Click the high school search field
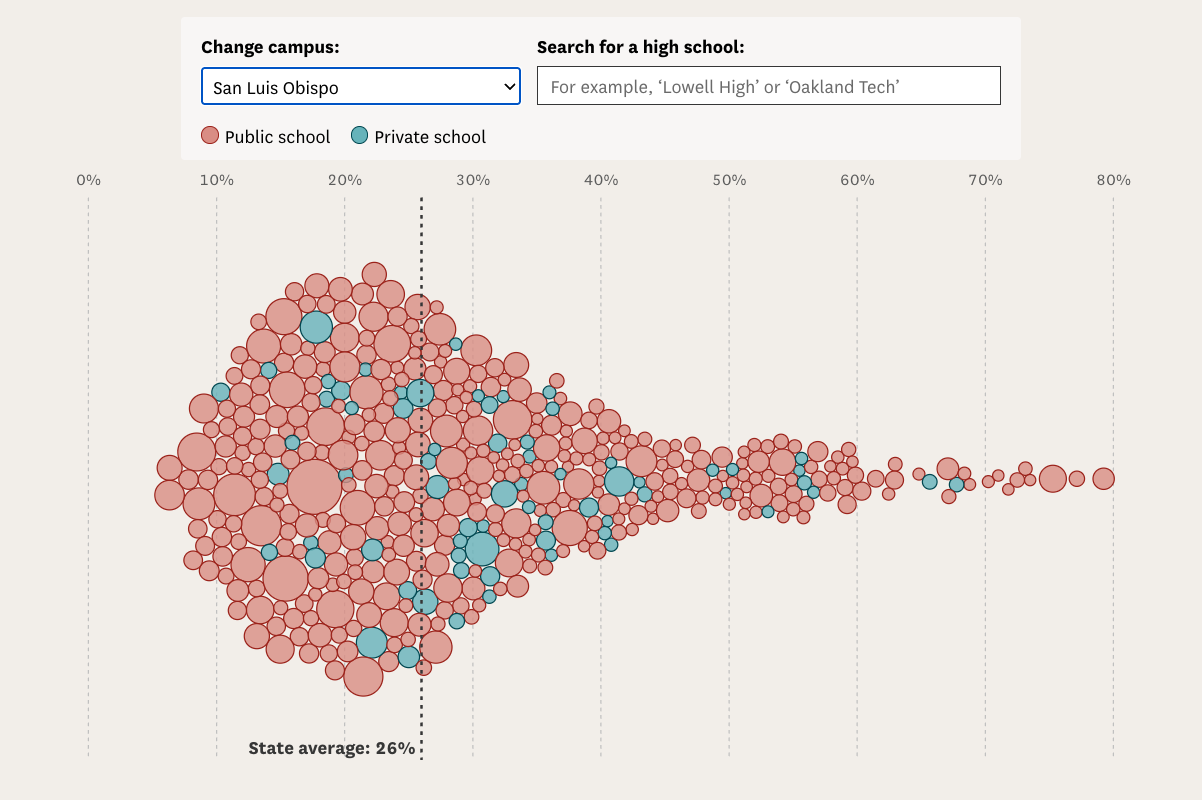Screen dimensions: 1202x800 pyautogui.click(x=768, y=86)
